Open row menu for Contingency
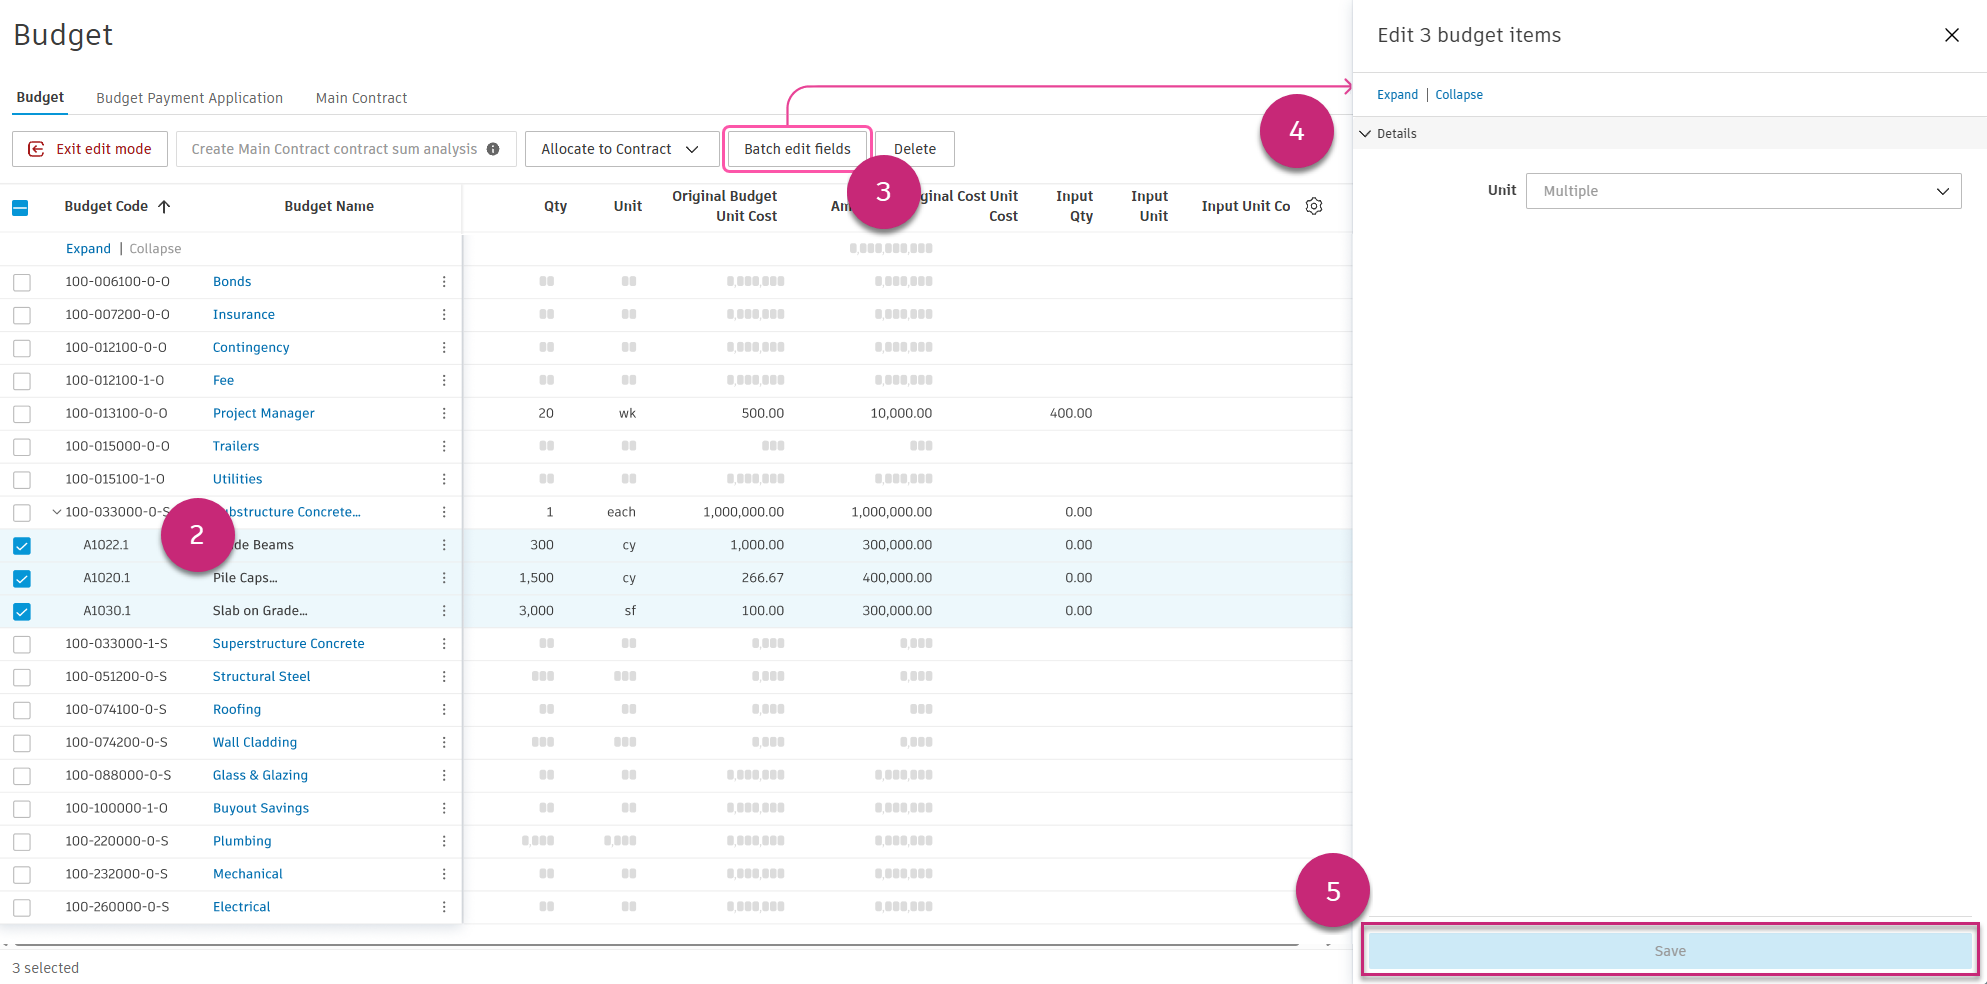1987x984 pixels. pos(444,348)
